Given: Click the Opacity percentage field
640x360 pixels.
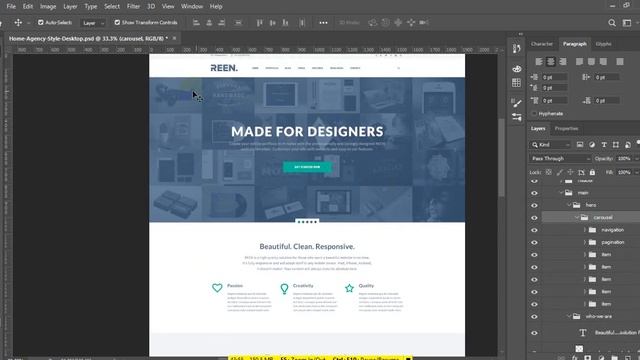Looking at the screenshot, I should pos(624,158).
